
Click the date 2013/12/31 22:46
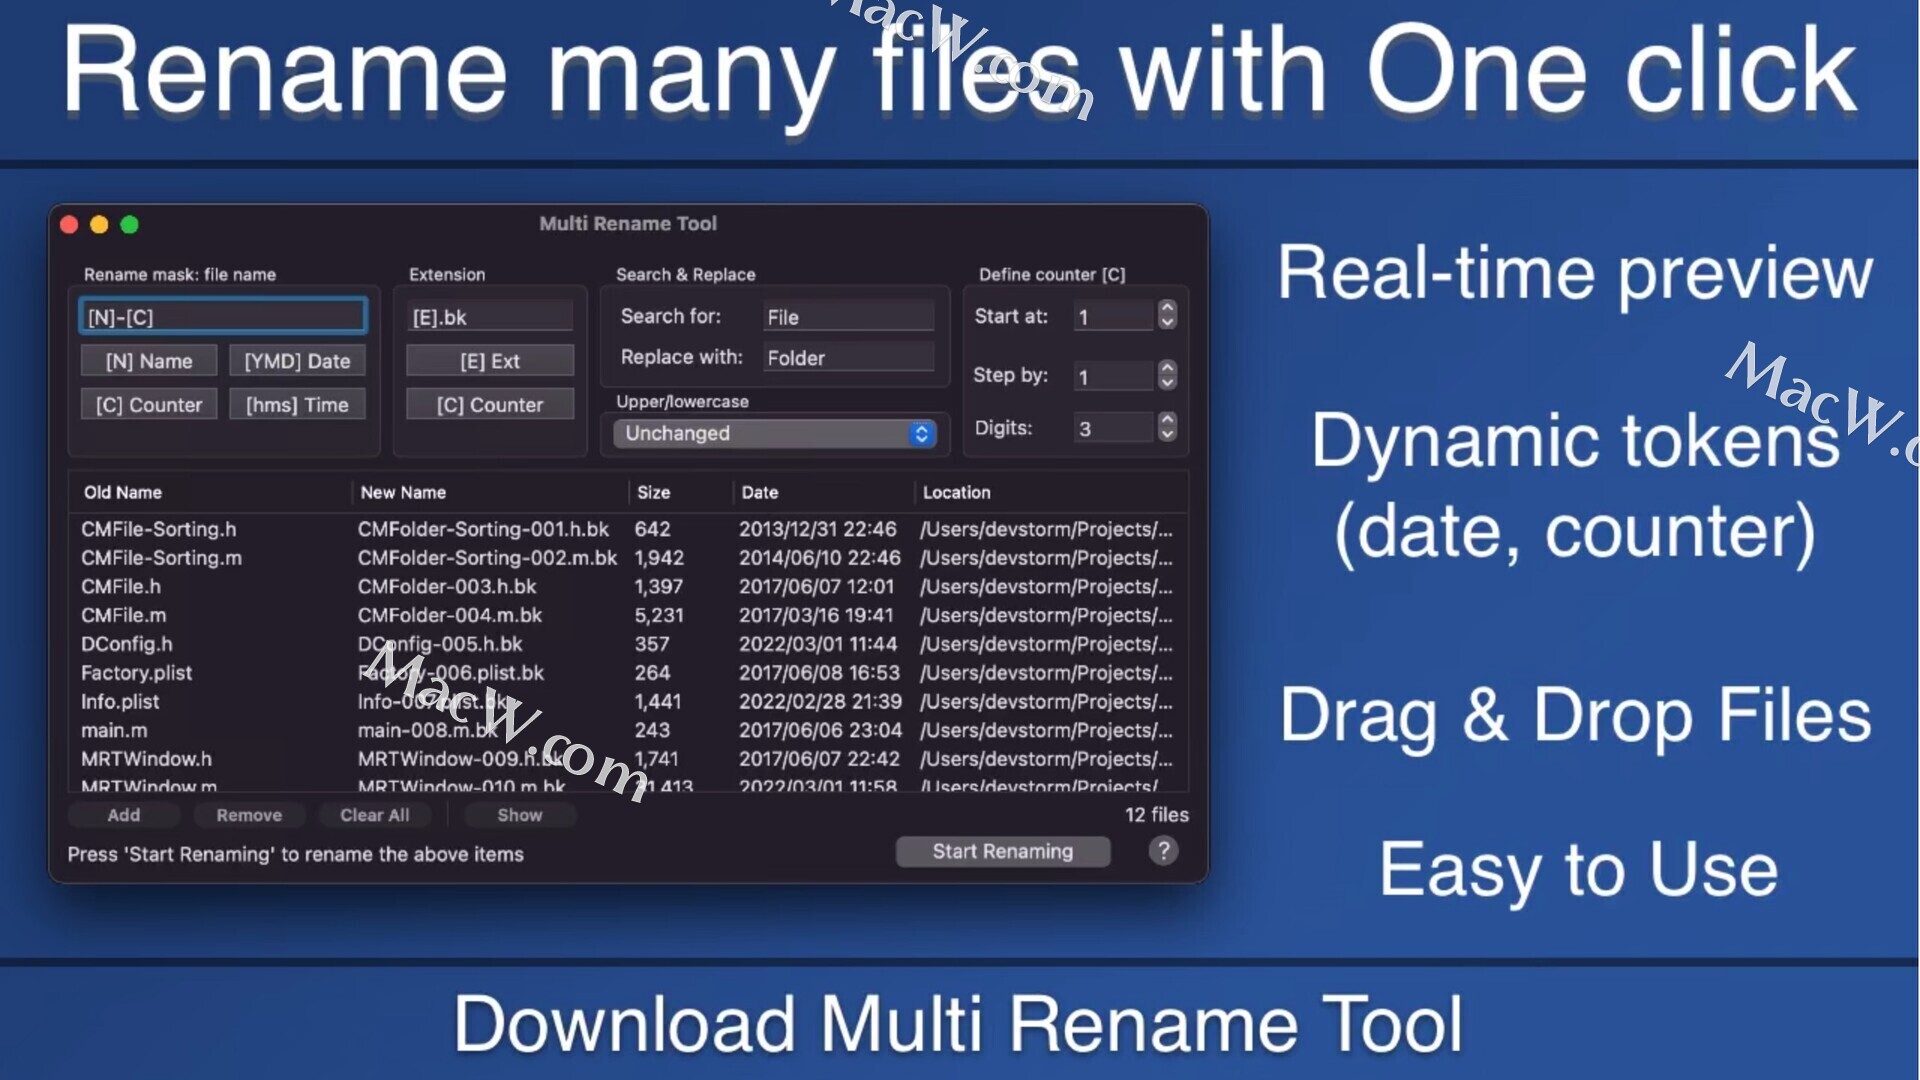click(818, 529)
